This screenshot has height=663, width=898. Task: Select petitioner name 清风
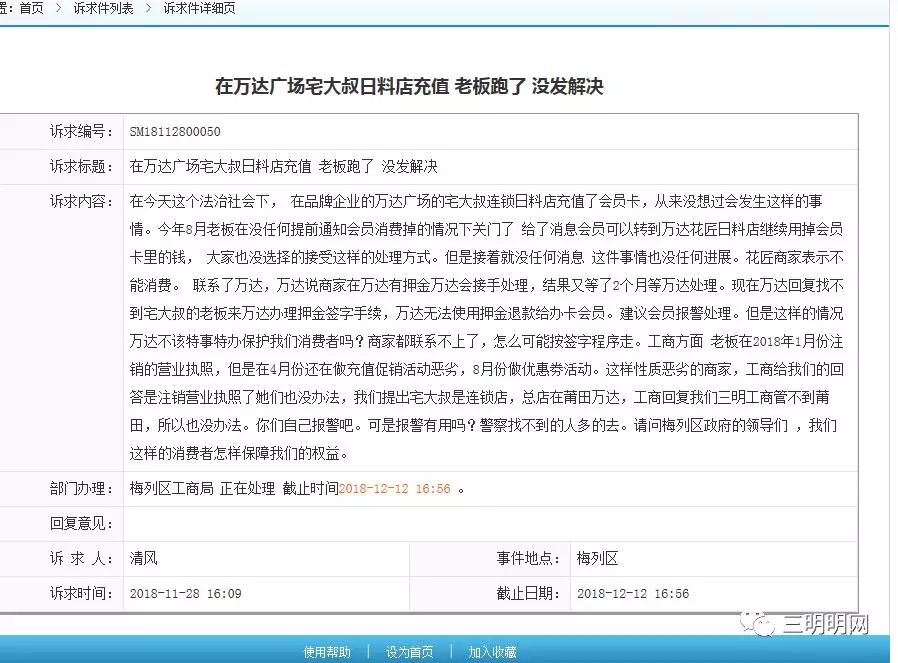[x=144, y=558]
